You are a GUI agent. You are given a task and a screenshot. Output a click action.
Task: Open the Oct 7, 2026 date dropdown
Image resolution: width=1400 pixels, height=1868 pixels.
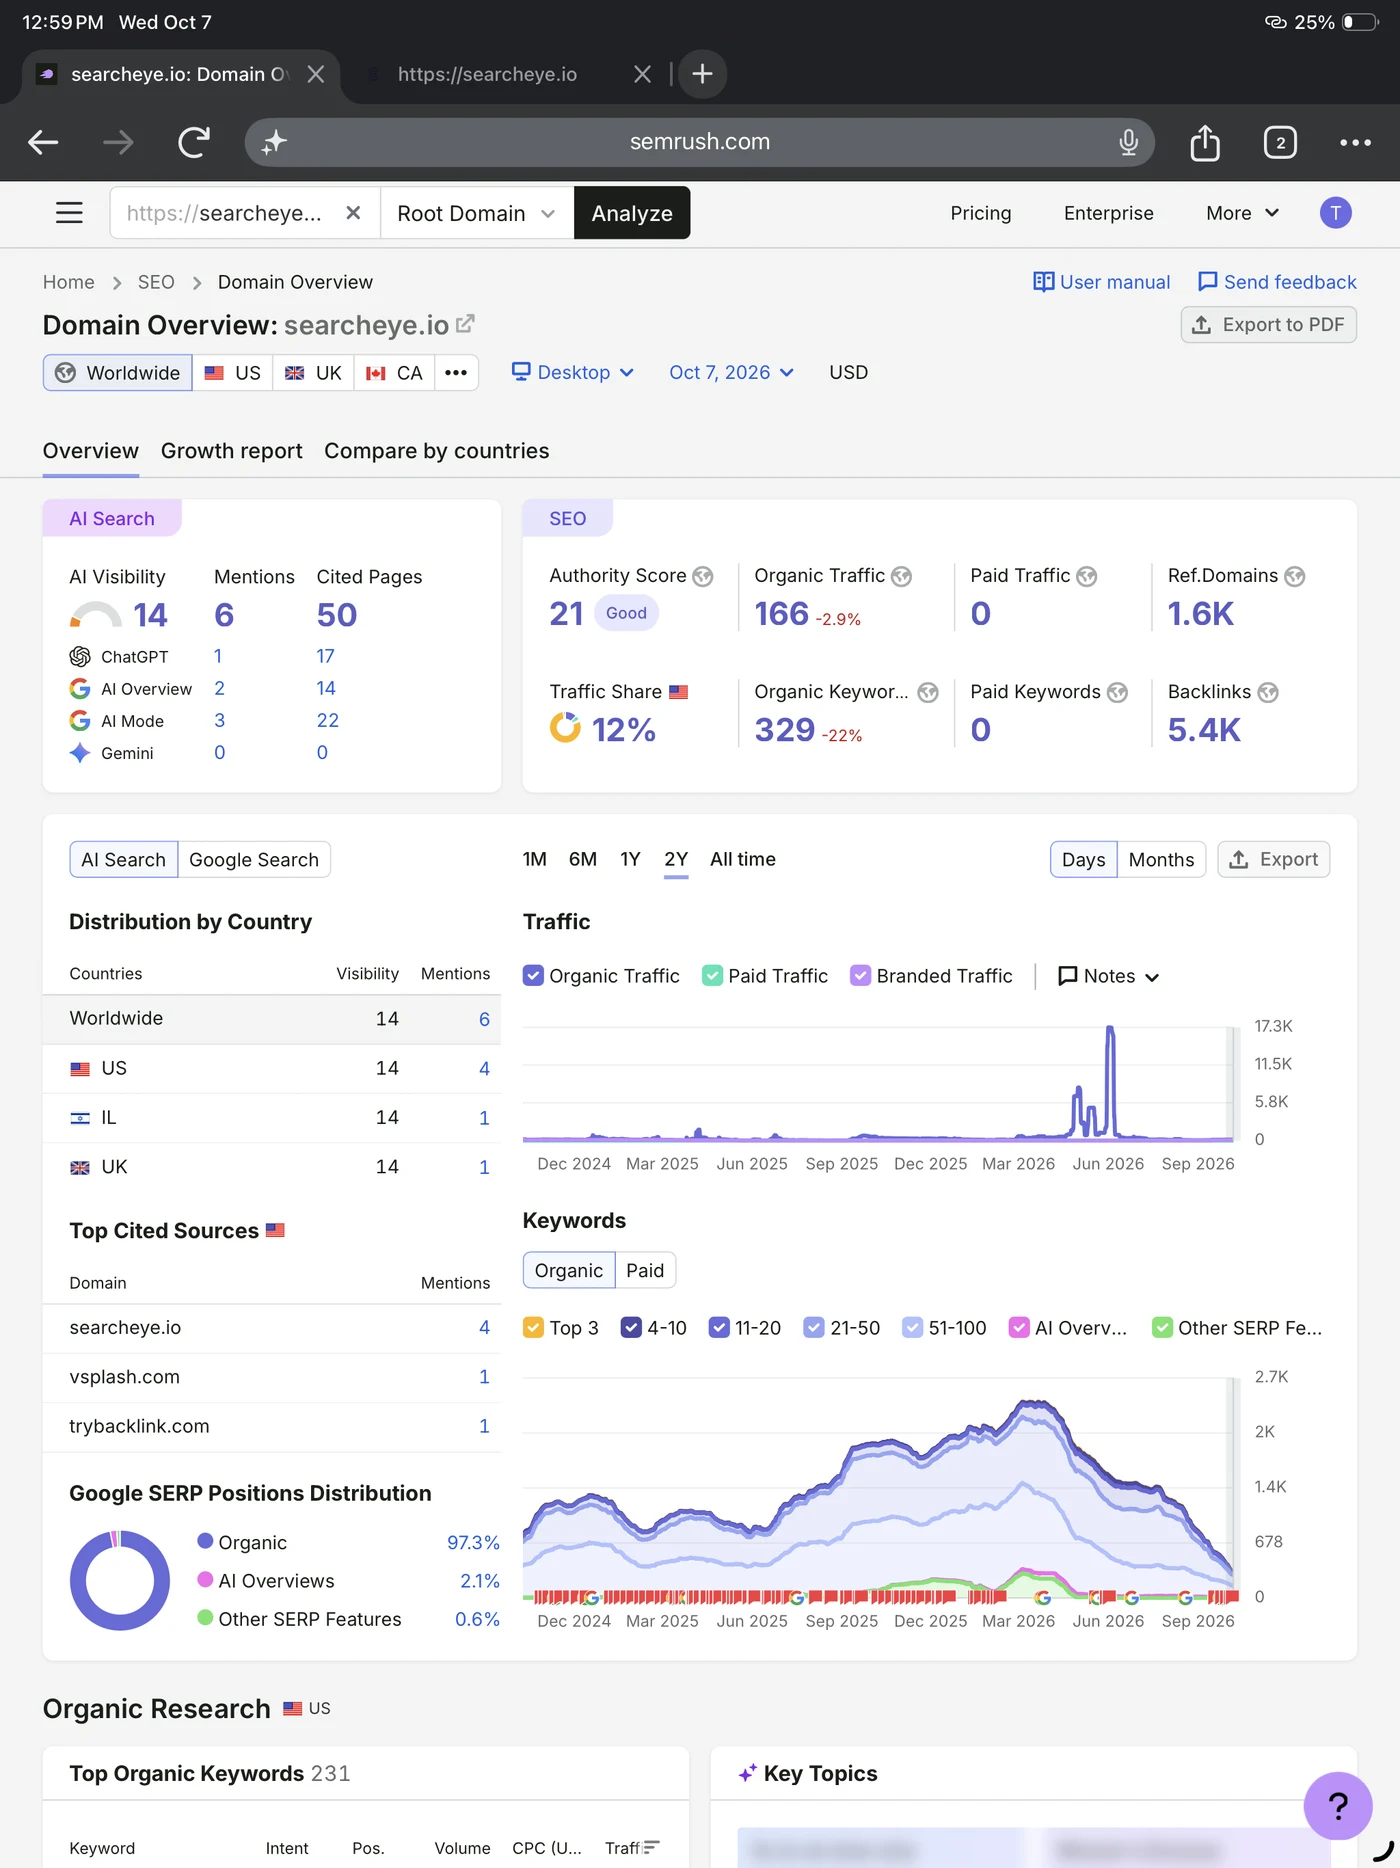tap(731, 372)
